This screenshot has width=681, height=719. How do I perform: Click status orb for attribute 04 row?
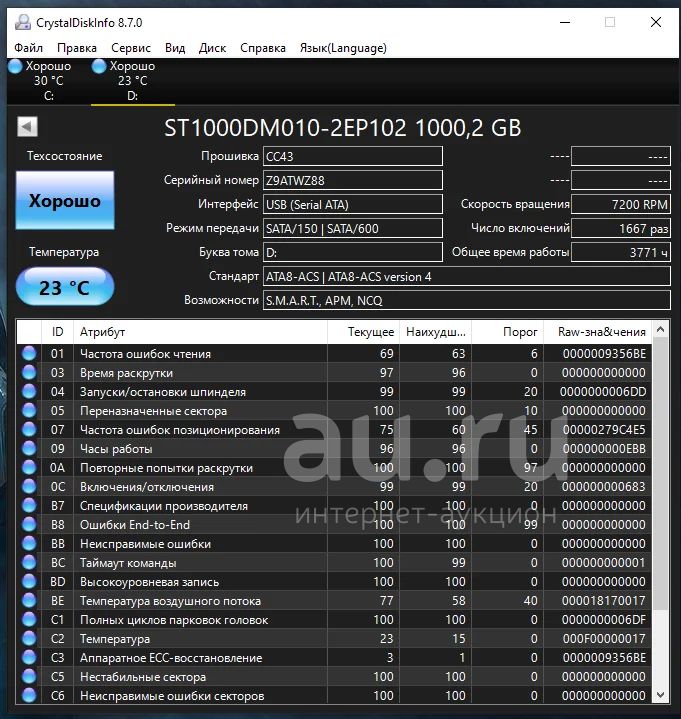(29, 392)
